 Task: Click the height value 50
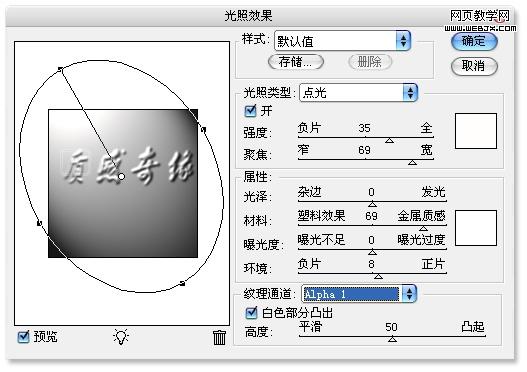pos(391,327)
